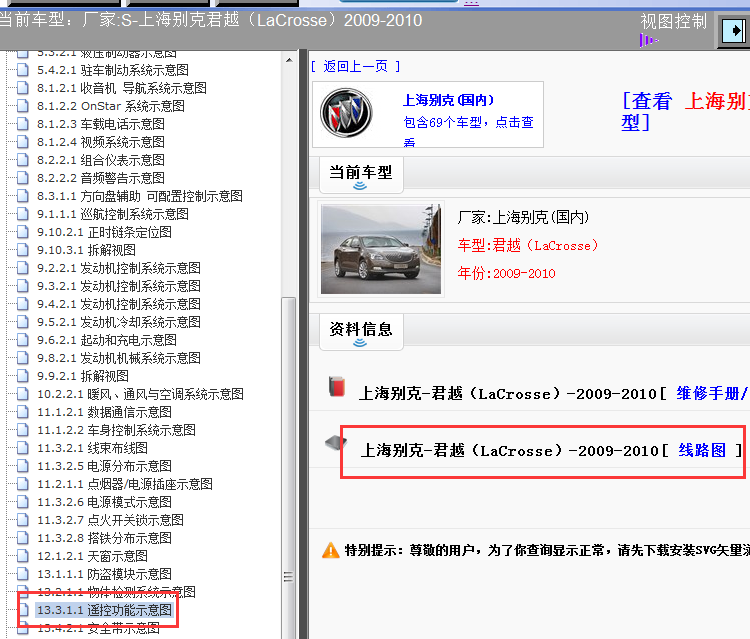Click the document icon beside 10.2.2.1
This screenshot has width=750, height=639.
(x=22, y=394)
